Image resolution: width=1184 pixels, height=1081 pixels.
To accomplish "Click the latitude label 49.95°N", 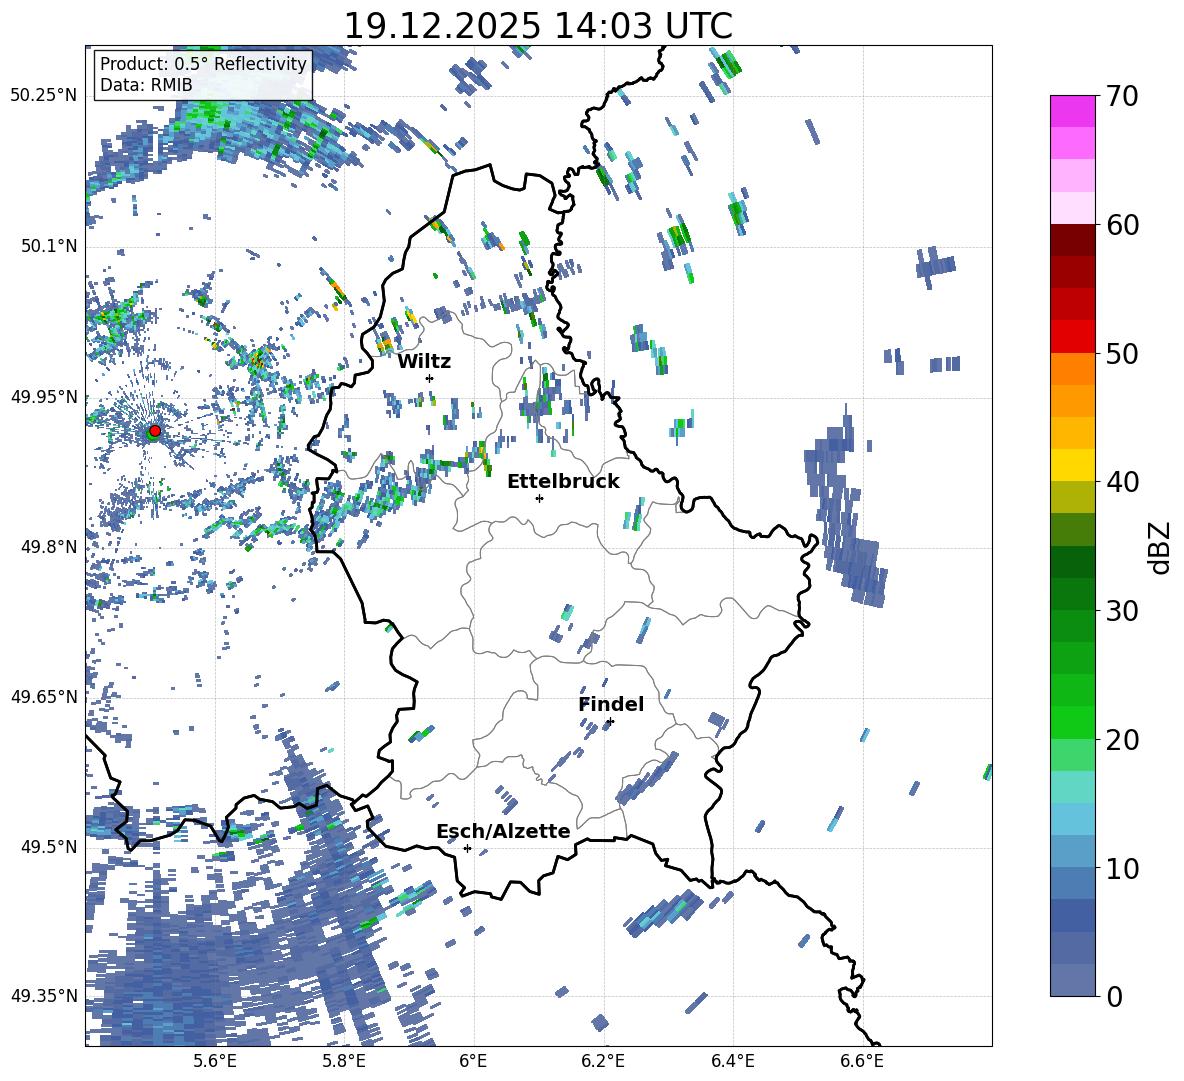I will [44, 396].
